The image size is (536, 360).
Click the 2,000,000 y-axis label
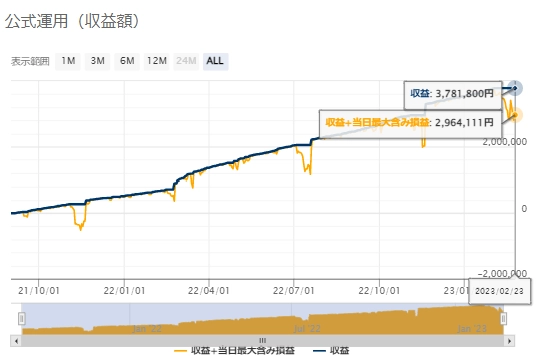click(x=505, y=142)
